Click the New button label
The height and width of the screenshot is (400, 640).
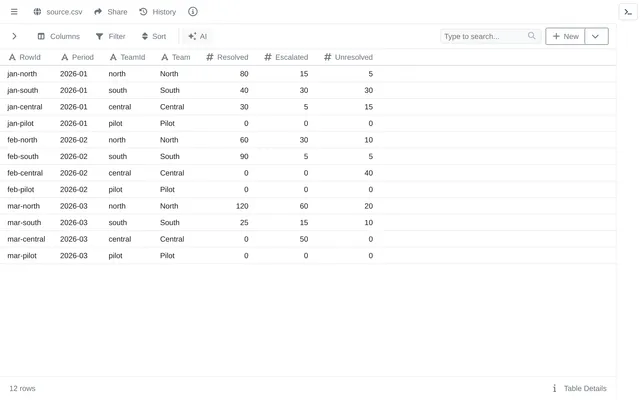point(571,36)
